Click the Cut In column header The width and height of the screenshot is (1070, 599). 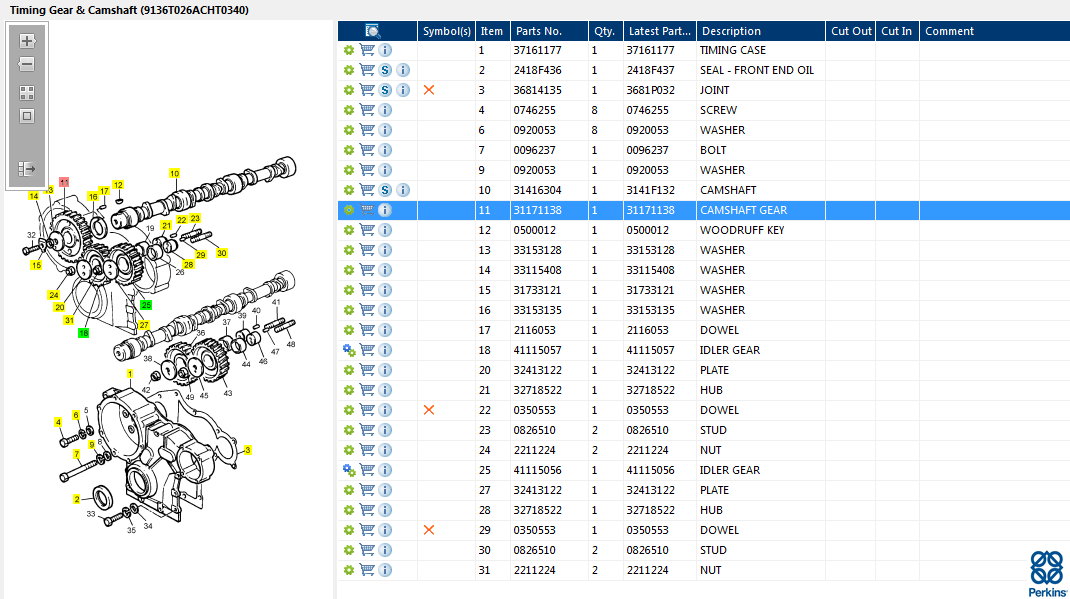click(897, 31)
